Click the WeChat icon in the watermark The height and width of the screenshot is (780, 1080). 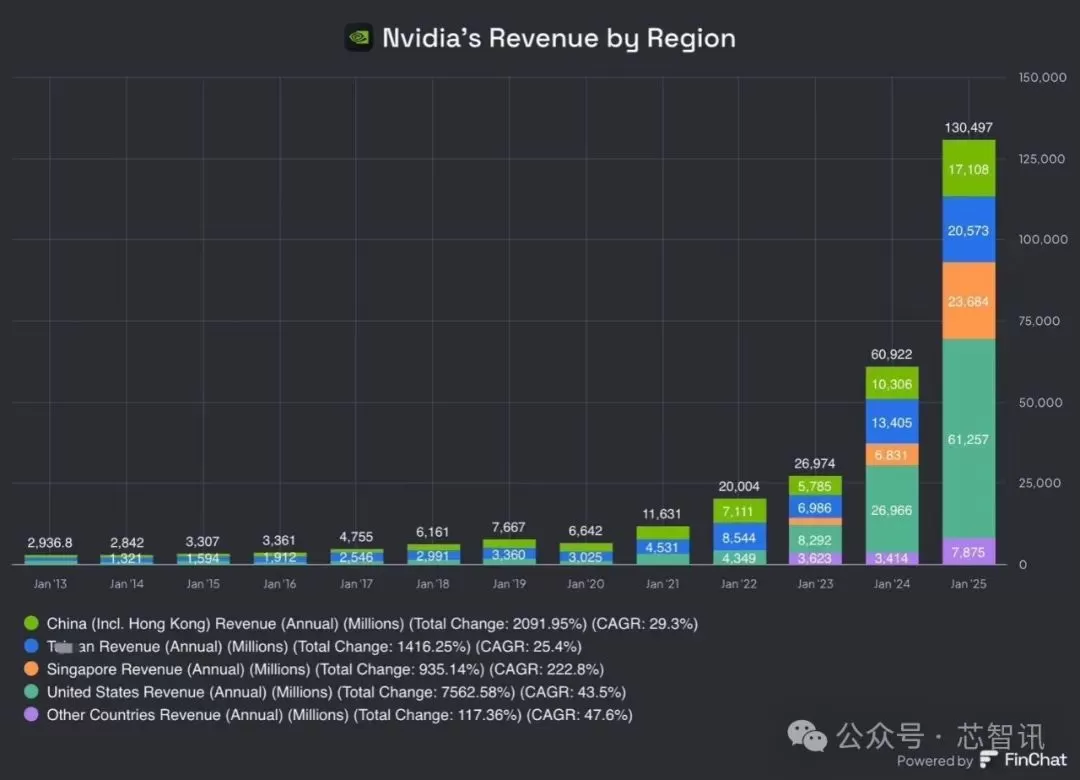(808, 737)
